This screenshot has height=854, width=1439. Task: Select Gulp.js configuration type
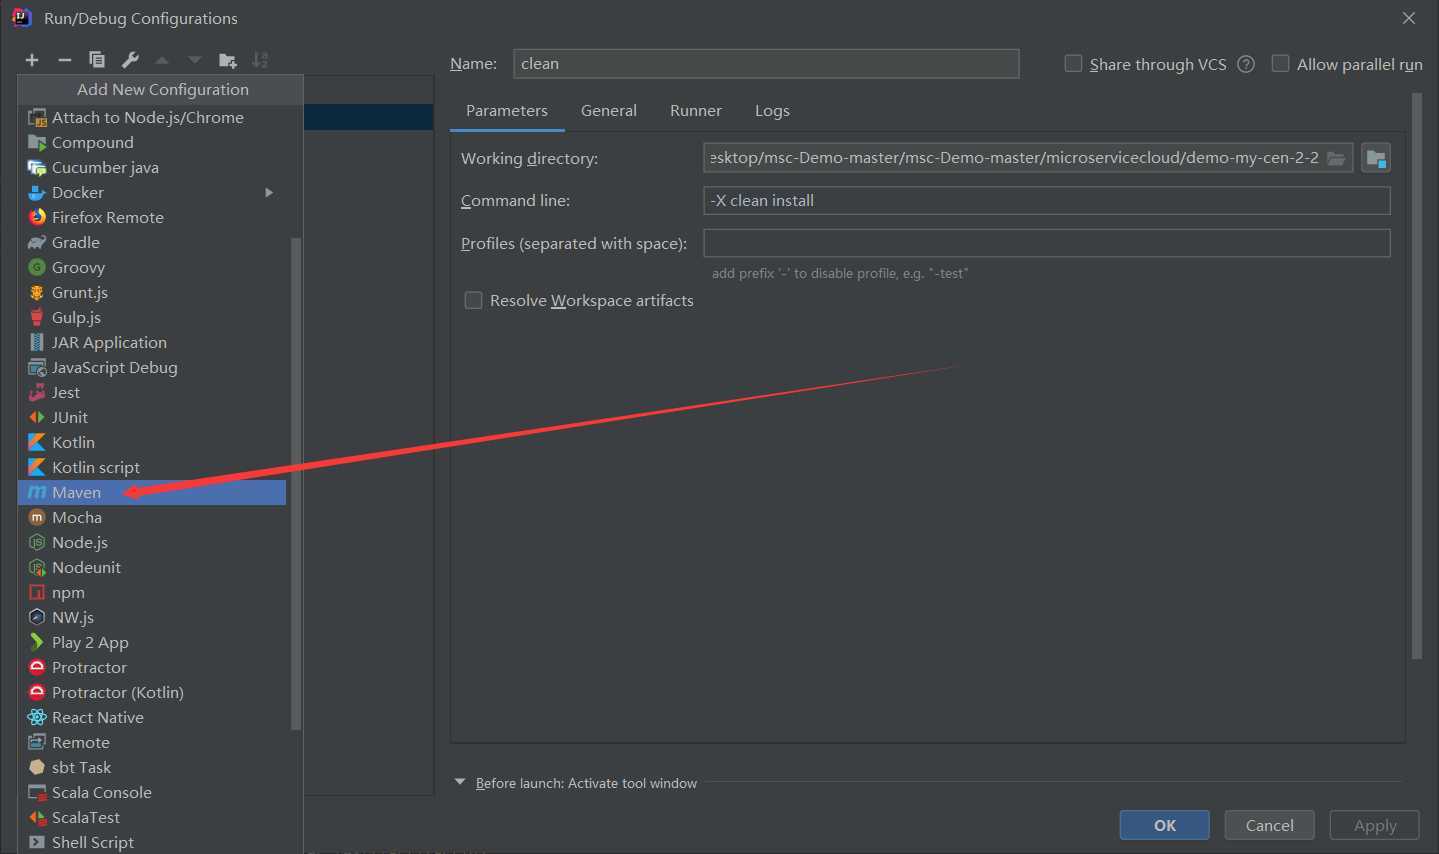coord(152,317)
